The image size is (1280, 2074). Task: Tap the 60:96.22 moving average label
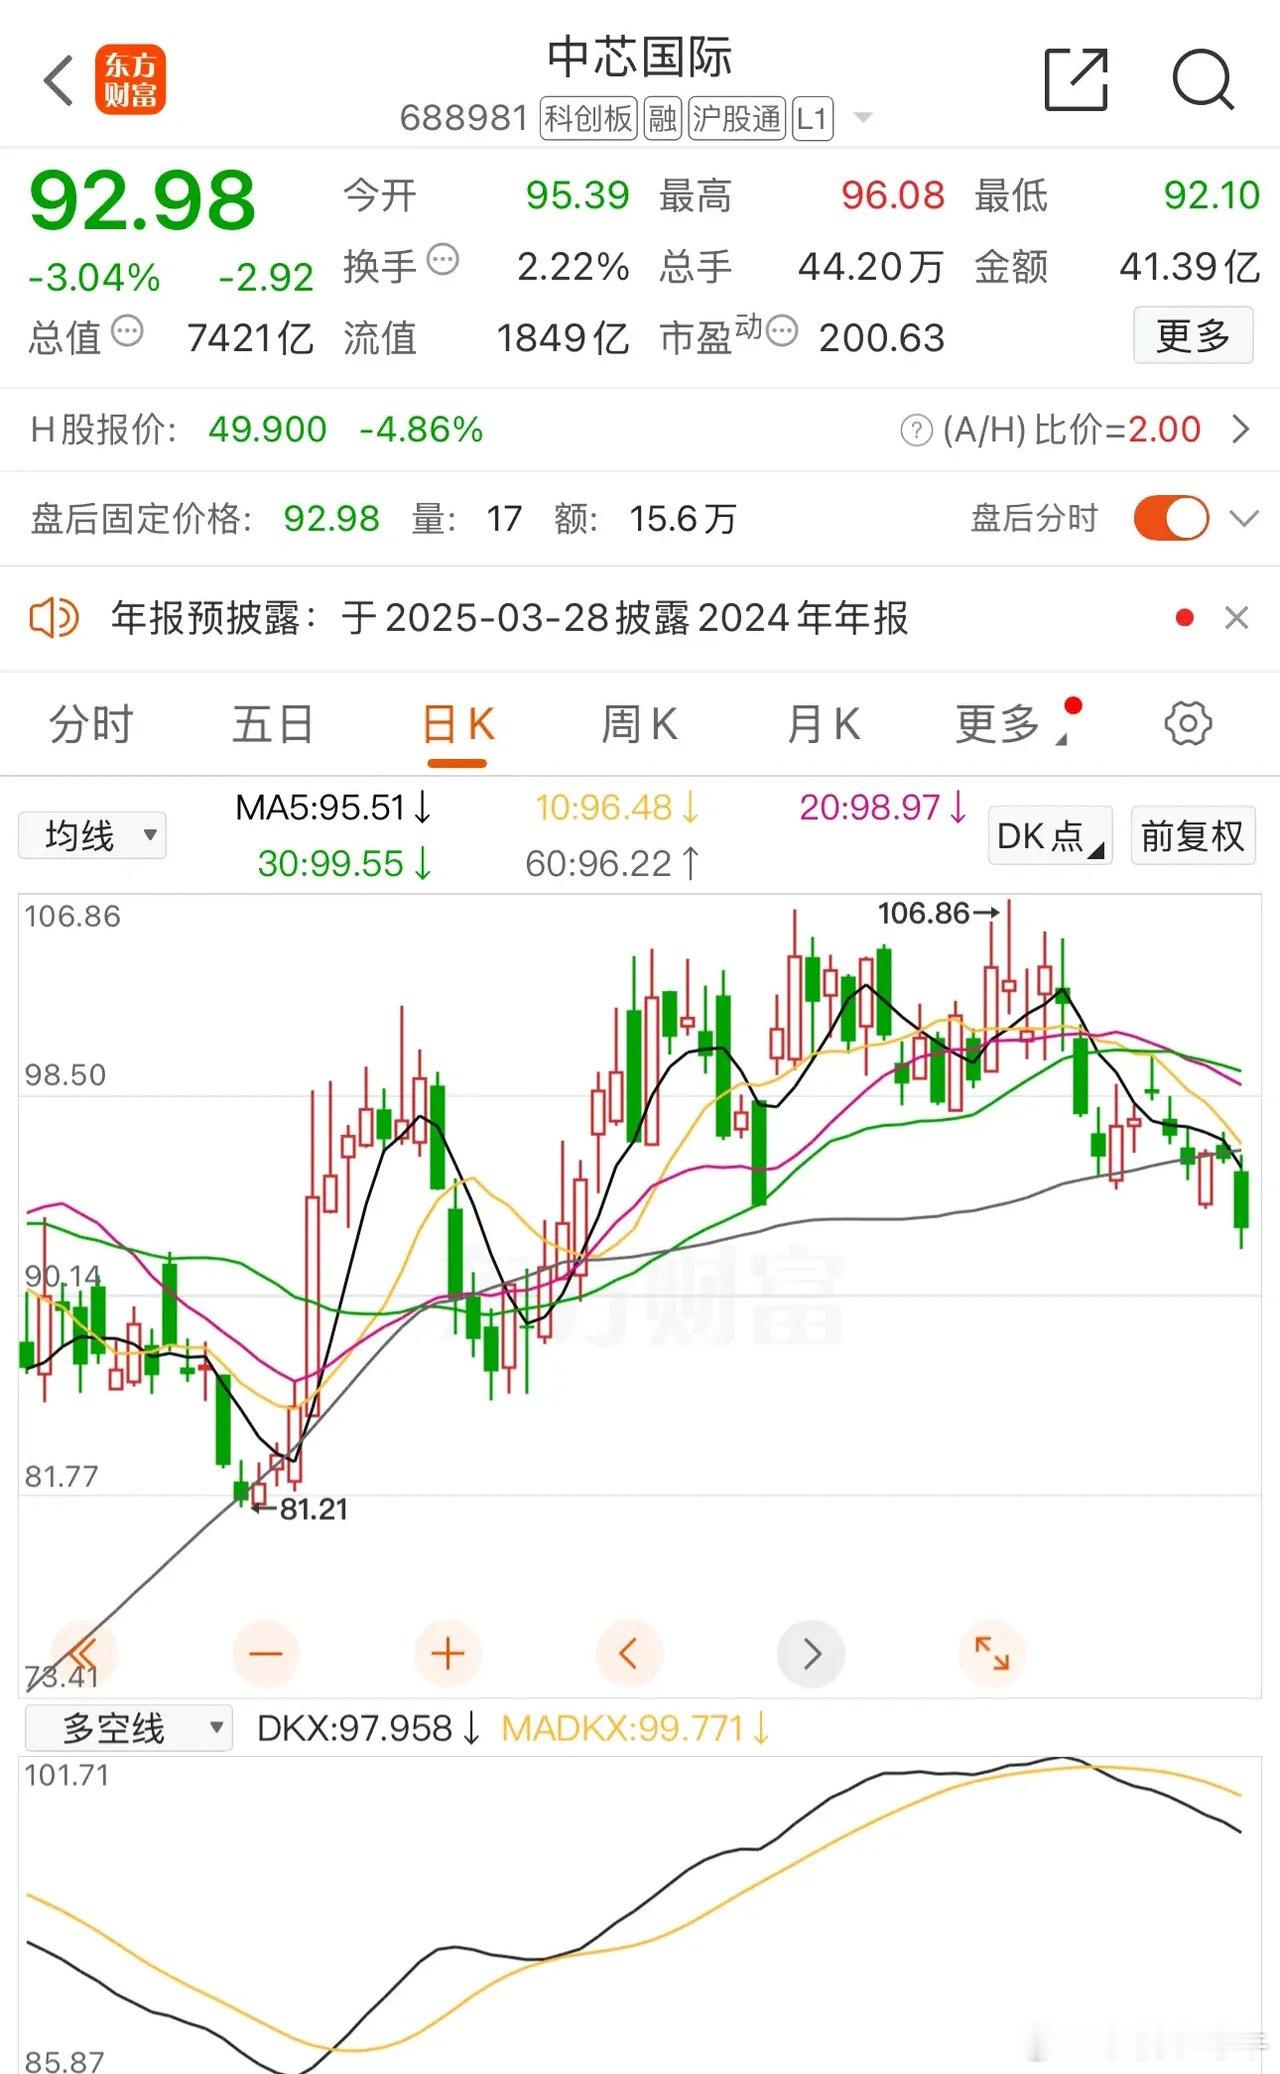[x=612, y=863]
